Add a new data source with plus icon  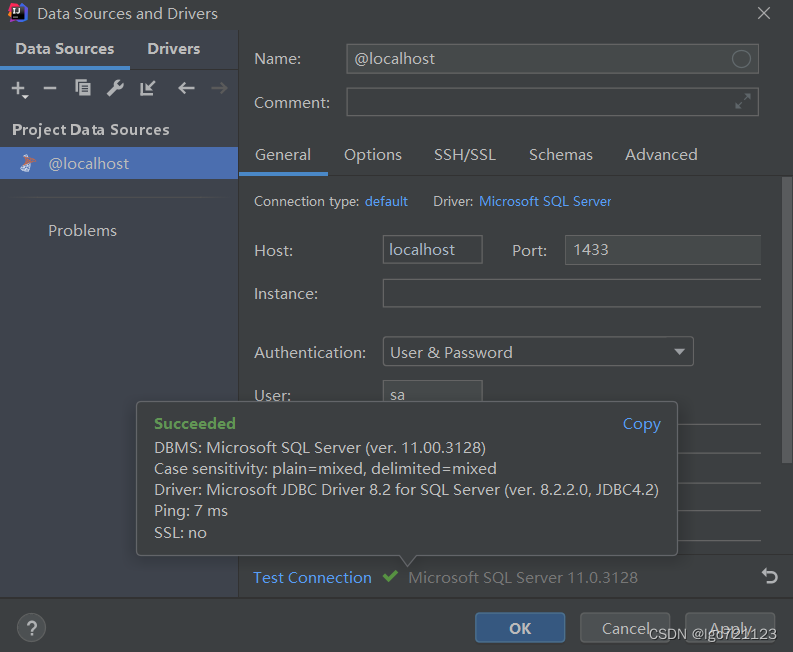[x=19, y=89]
